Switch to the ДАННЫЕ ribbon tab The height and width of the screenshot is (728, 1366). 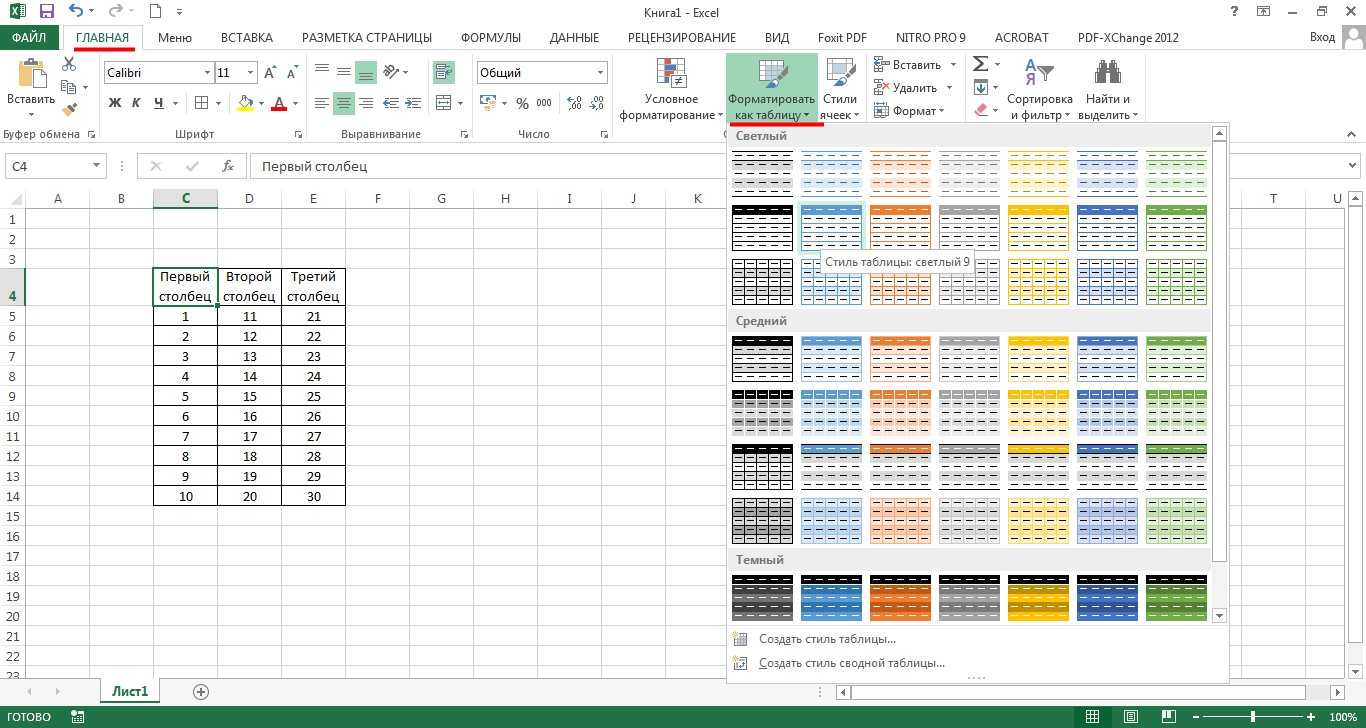pos(574,38)
